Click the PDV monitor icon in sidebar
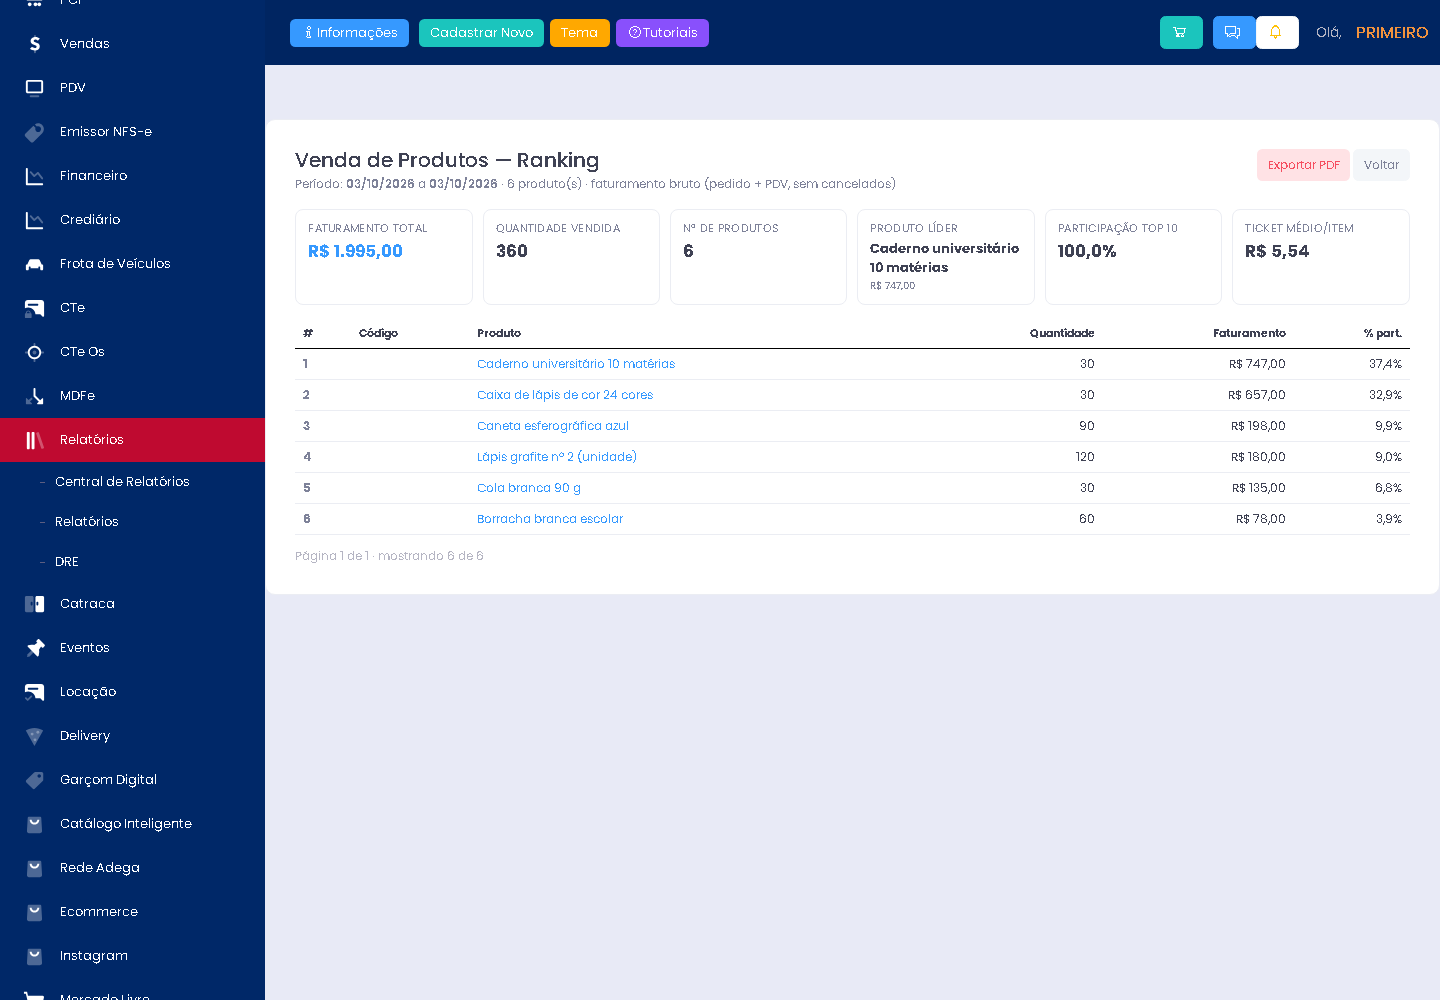This screenshot has height=1000, width=1440. click(34, 88)
